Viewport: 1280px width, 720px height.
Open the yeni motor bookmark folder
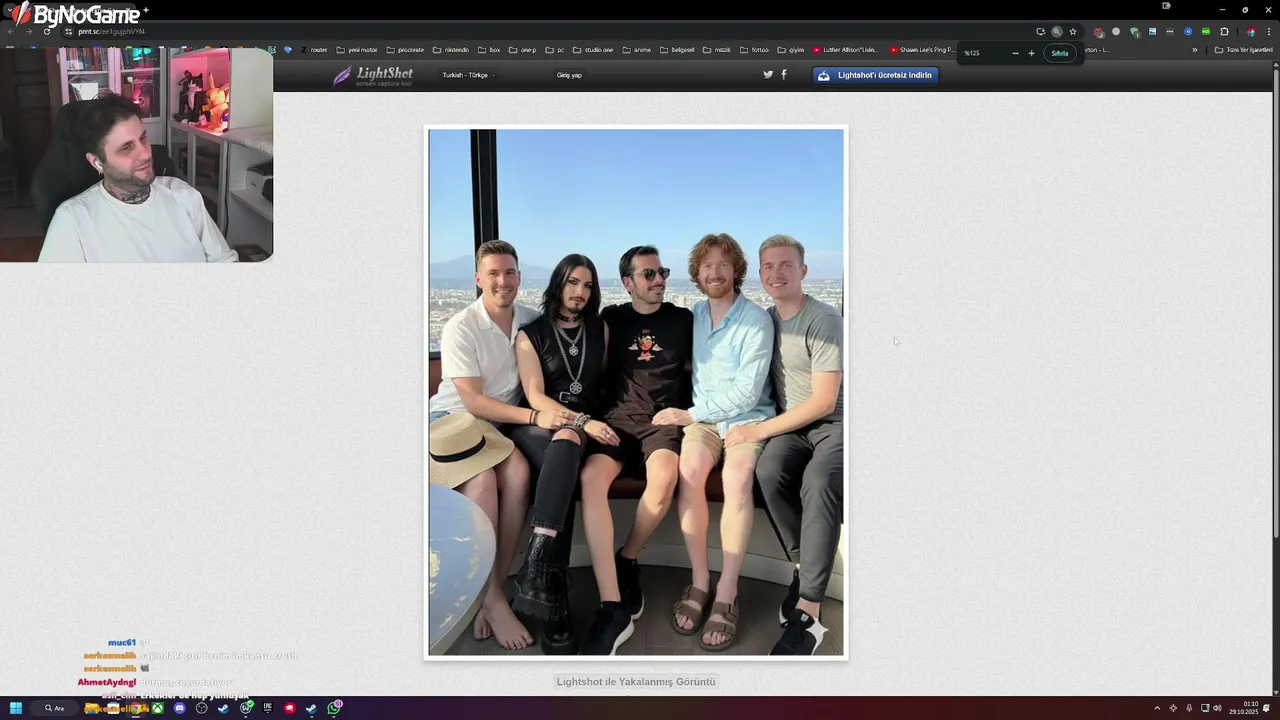click(x=357, y=50)
